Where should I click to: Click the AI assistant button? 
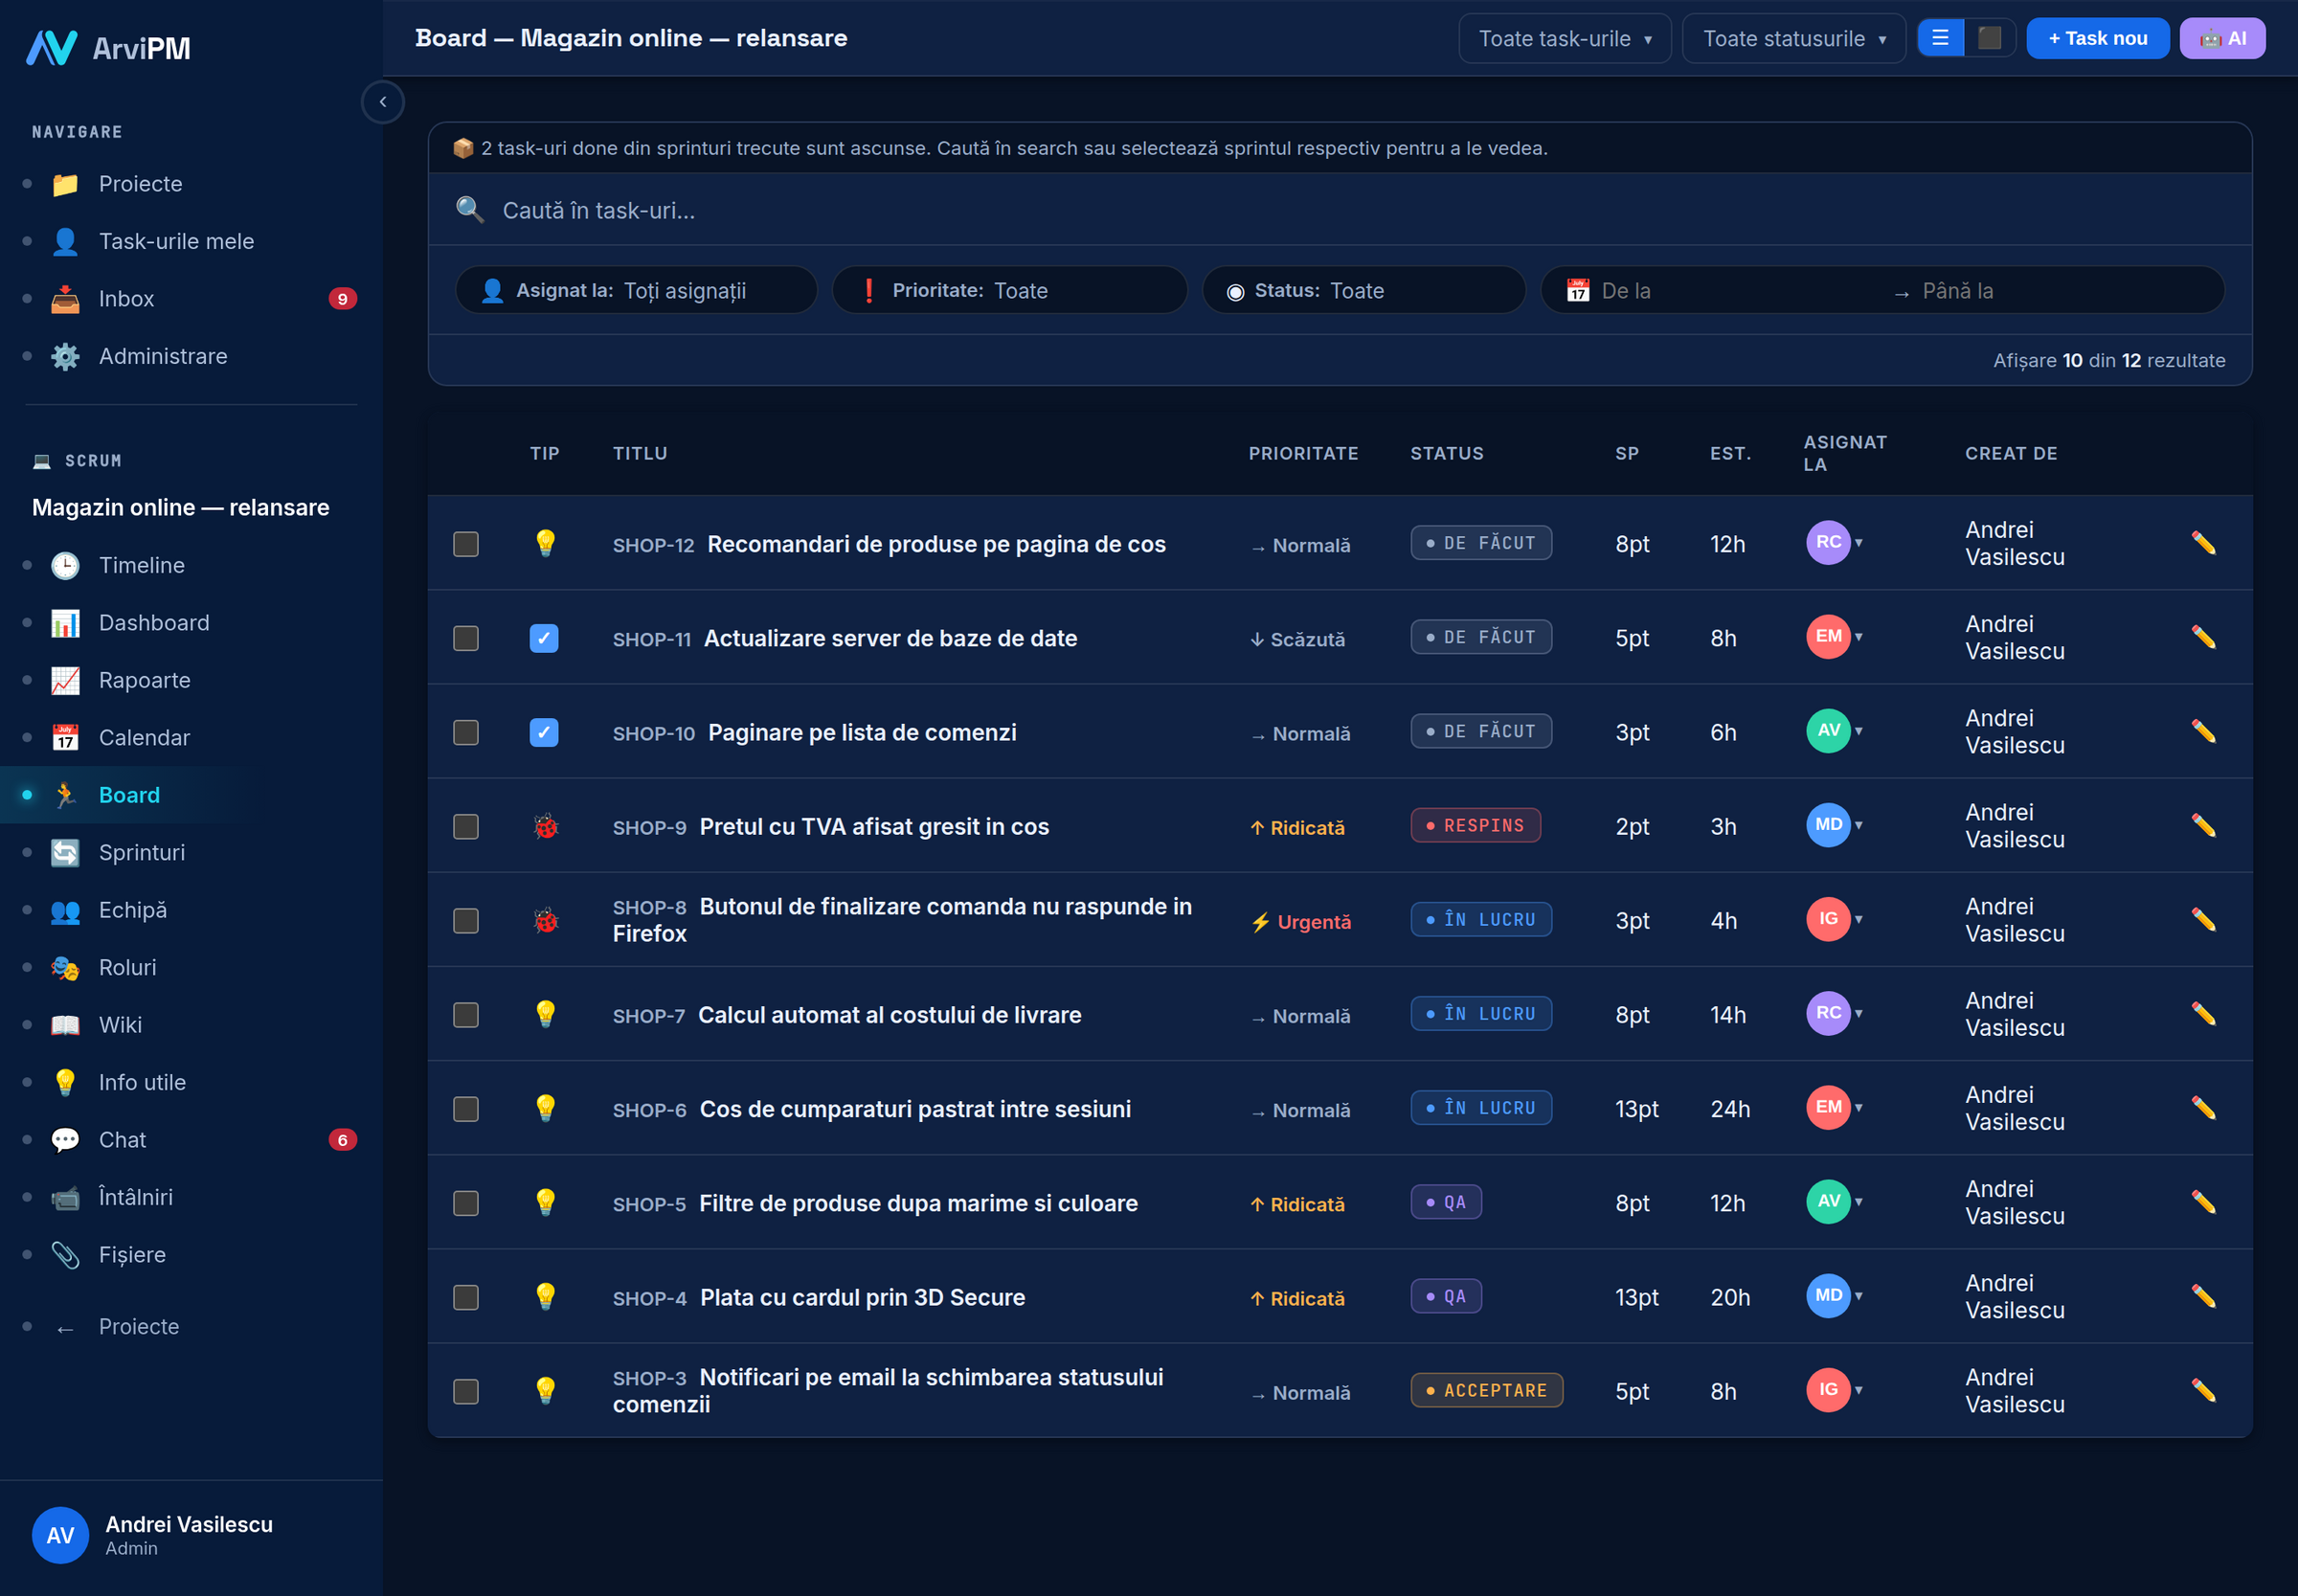coord(2222,38)
